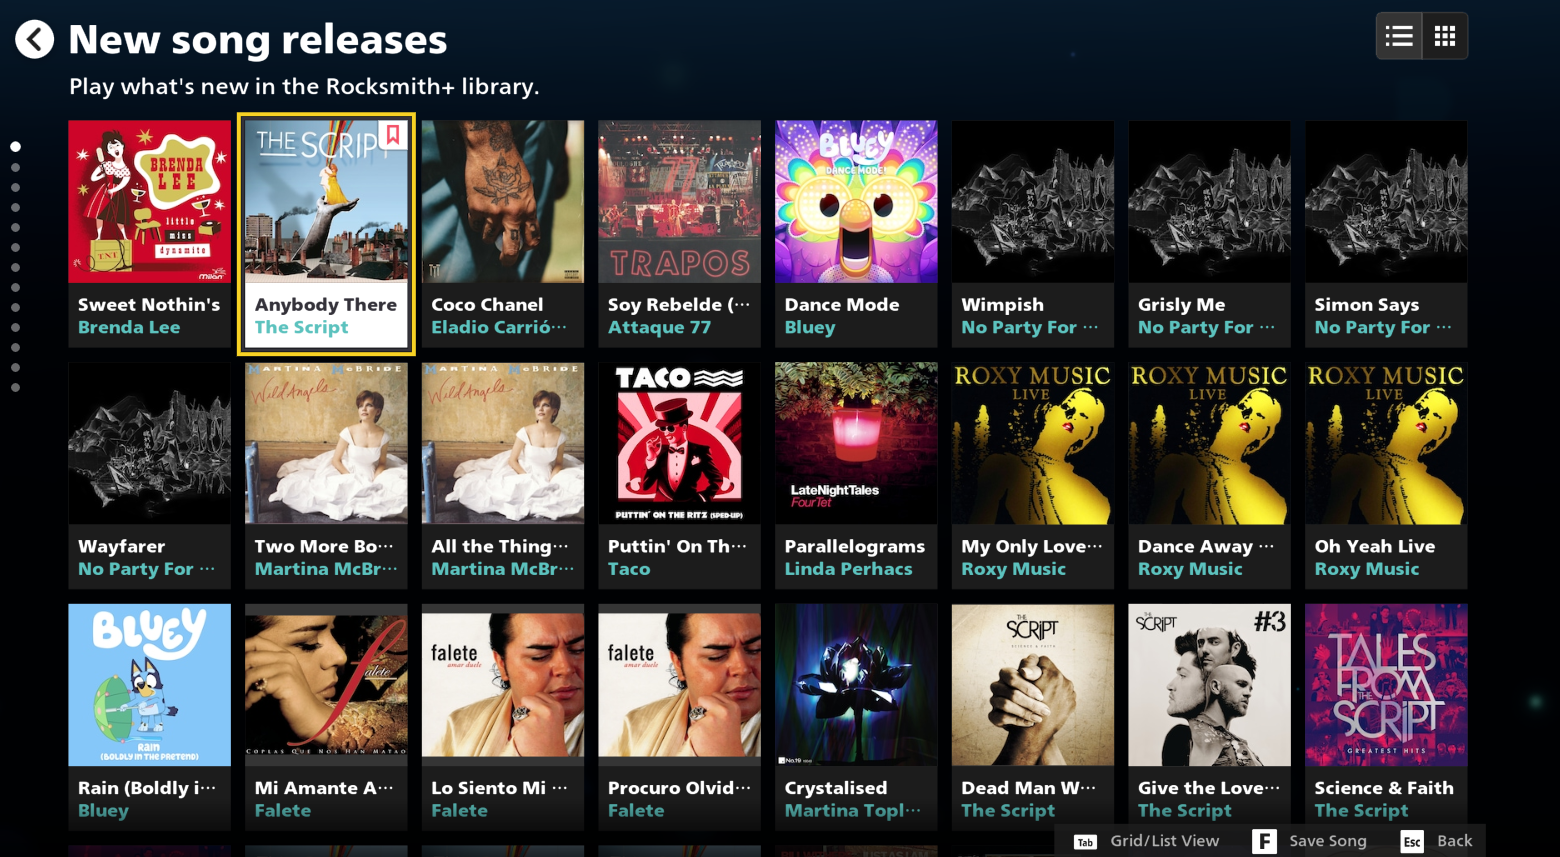Click the Wayfarer song title
This screenshot has height=857, width=1560.
pyautogui.click(x=121, y=547)
